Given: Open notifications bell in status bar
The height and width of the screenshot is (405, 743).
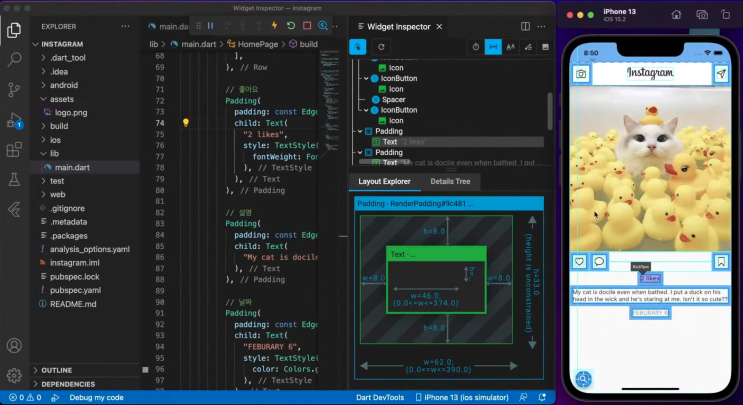Looking at the screenshot, I should coord(542,397).
